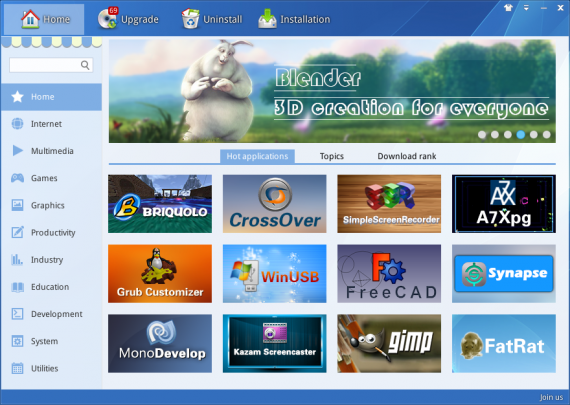Select the highlighted fourth banner dot
The height and width of the screenshot is (405, 570).
(x=521, y=135)
